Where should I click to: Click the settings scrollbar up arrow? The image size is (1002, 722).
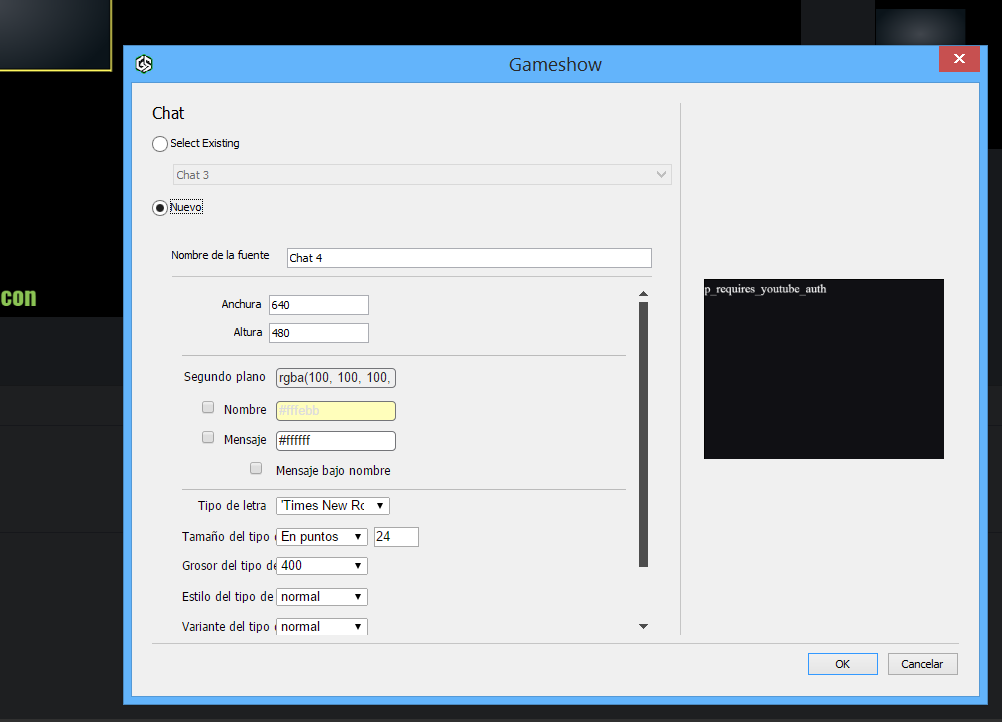tap(644, 294)
